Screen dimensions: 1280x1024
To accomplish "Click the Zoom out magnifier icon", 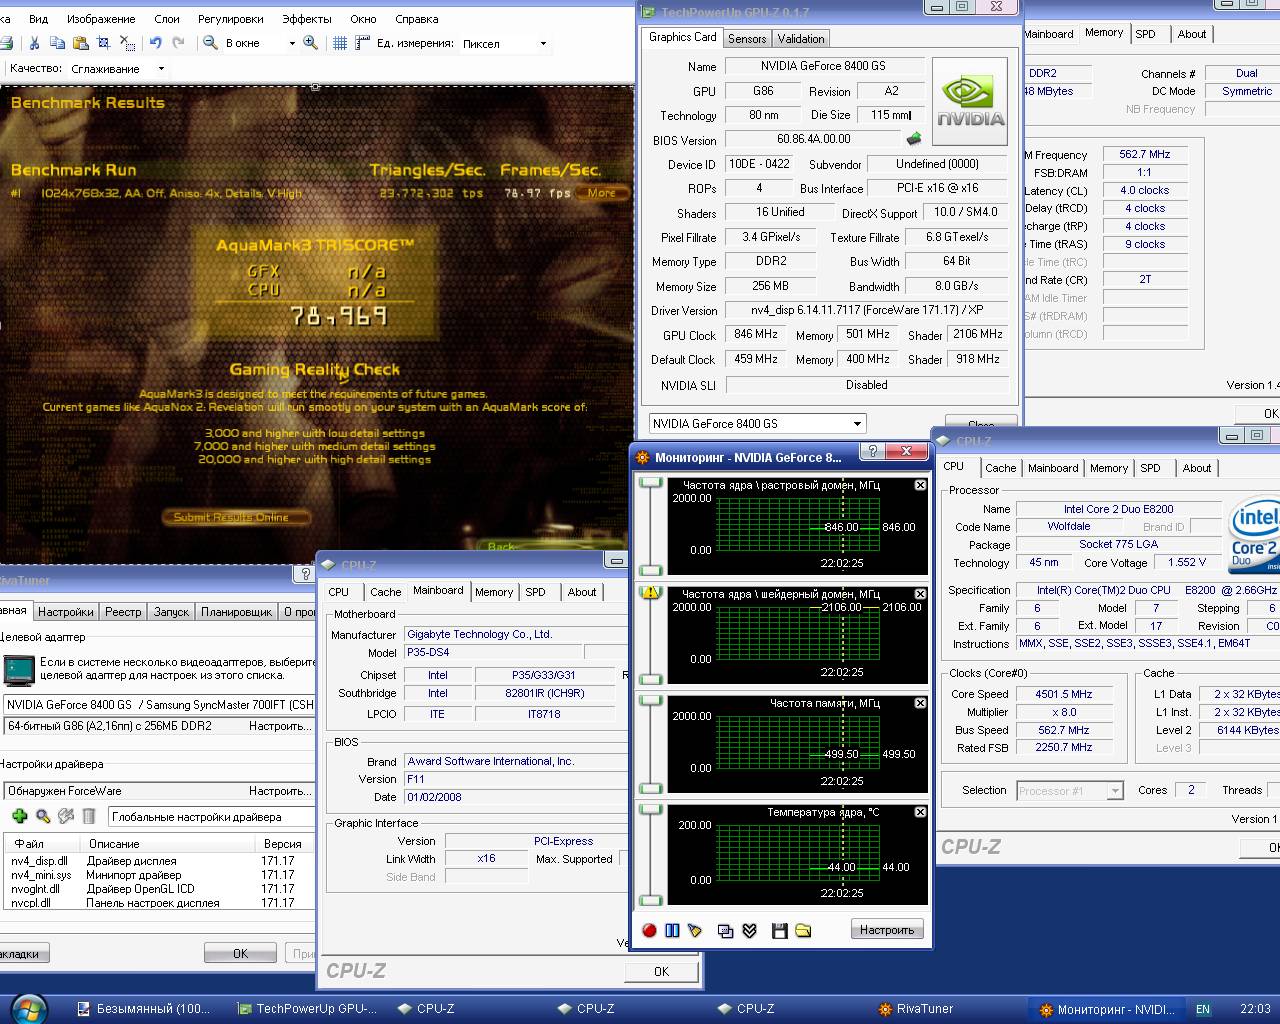I will coord(211,43).
